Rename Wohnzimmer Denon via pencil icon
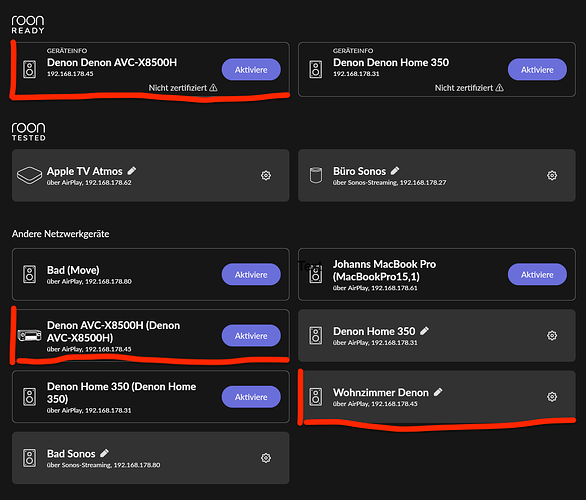The height and width of the screenshot is (500, 586). (x=438, y=392)
